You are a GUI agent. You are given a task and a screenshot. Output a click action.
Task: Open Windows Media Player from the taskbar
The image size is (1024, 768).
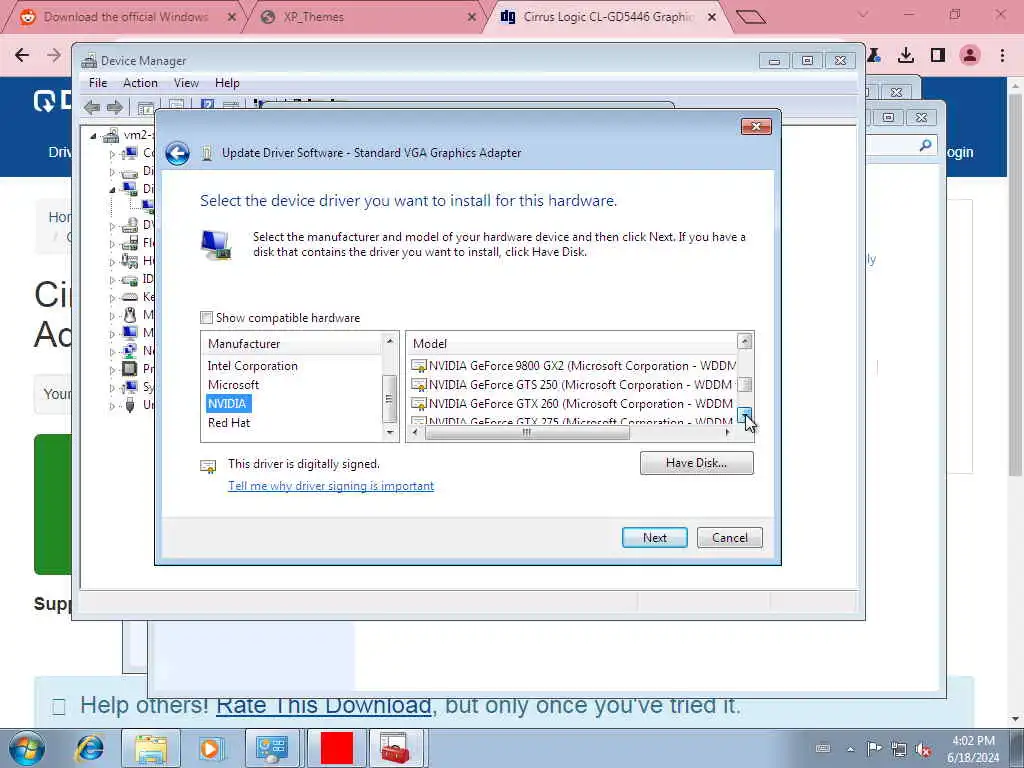click(210, 748)
